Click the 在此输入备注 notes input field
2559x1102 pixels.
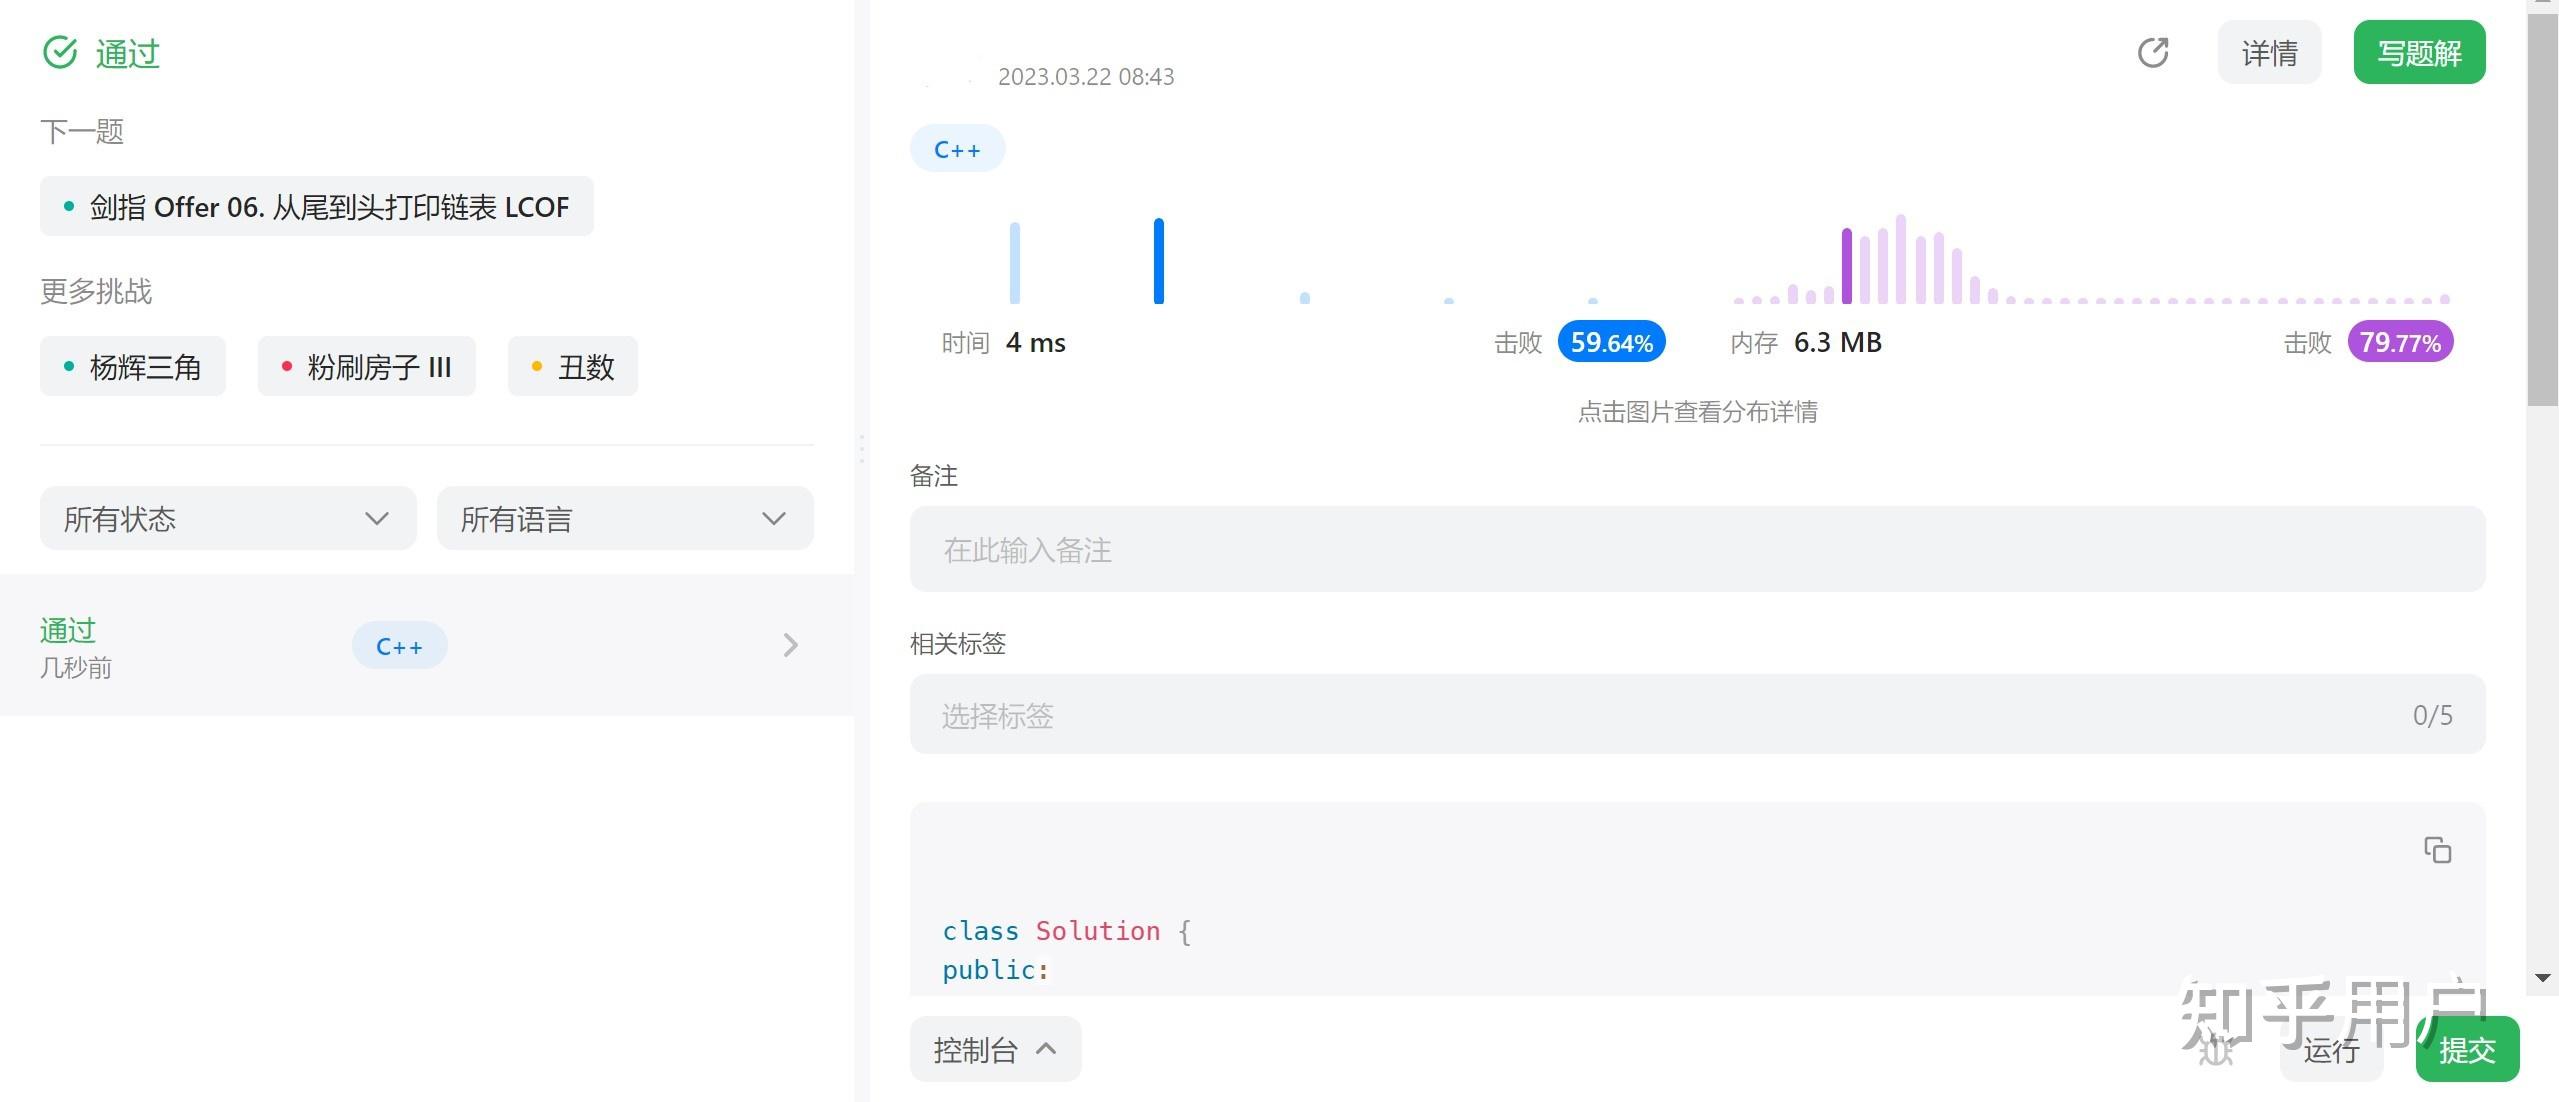(x=1696, y=549)
